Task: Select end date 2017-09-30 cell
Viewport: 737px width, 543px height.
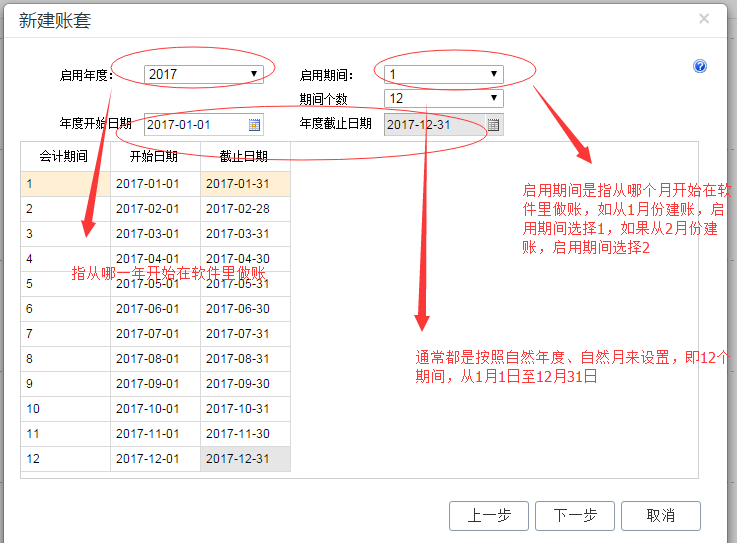Action: pos(245,384)
